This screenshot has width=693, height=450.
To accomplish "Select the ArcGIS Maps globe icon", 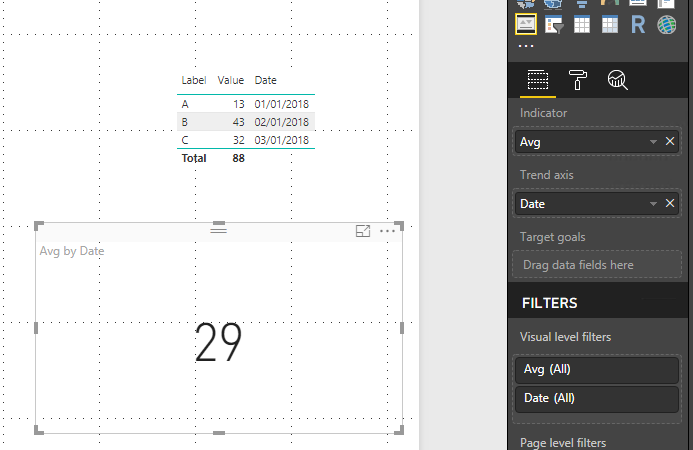I will pyautogui.click(x=666, y=24).
